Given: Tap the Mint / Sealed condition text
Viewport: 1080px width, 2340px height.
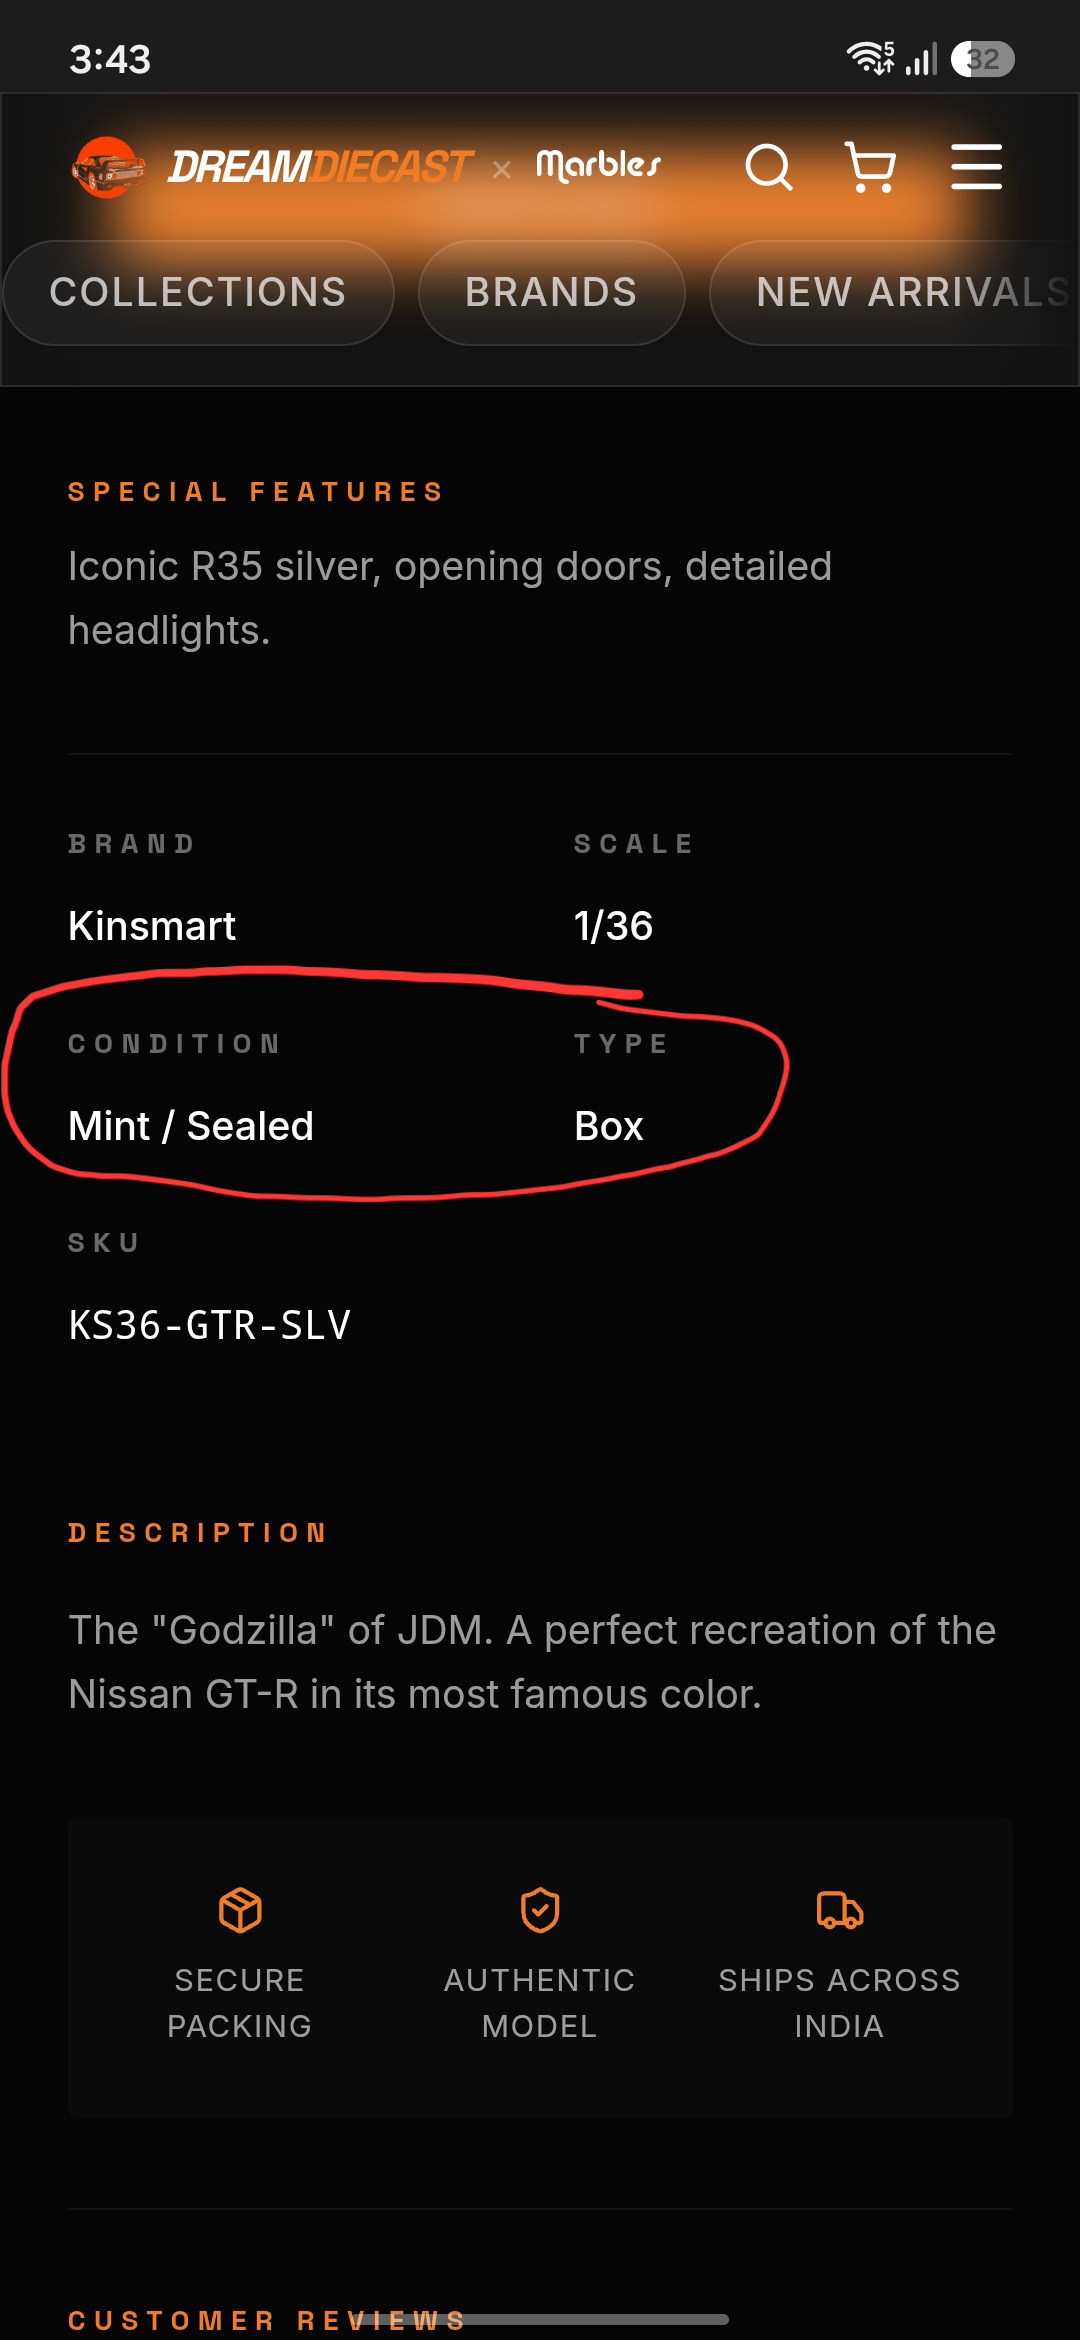Looking at the screenshot, I should (191, 1126).
